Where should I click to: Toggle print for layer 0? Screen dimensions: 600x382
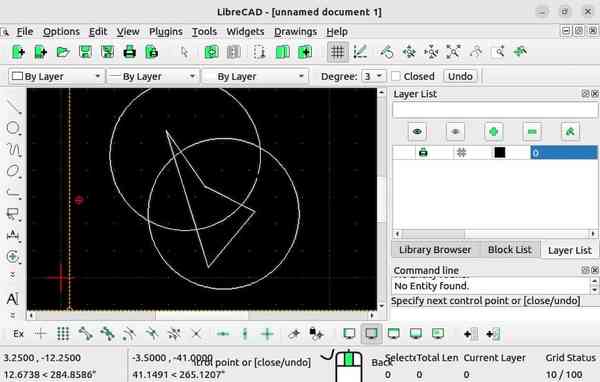tap(423, 152)
